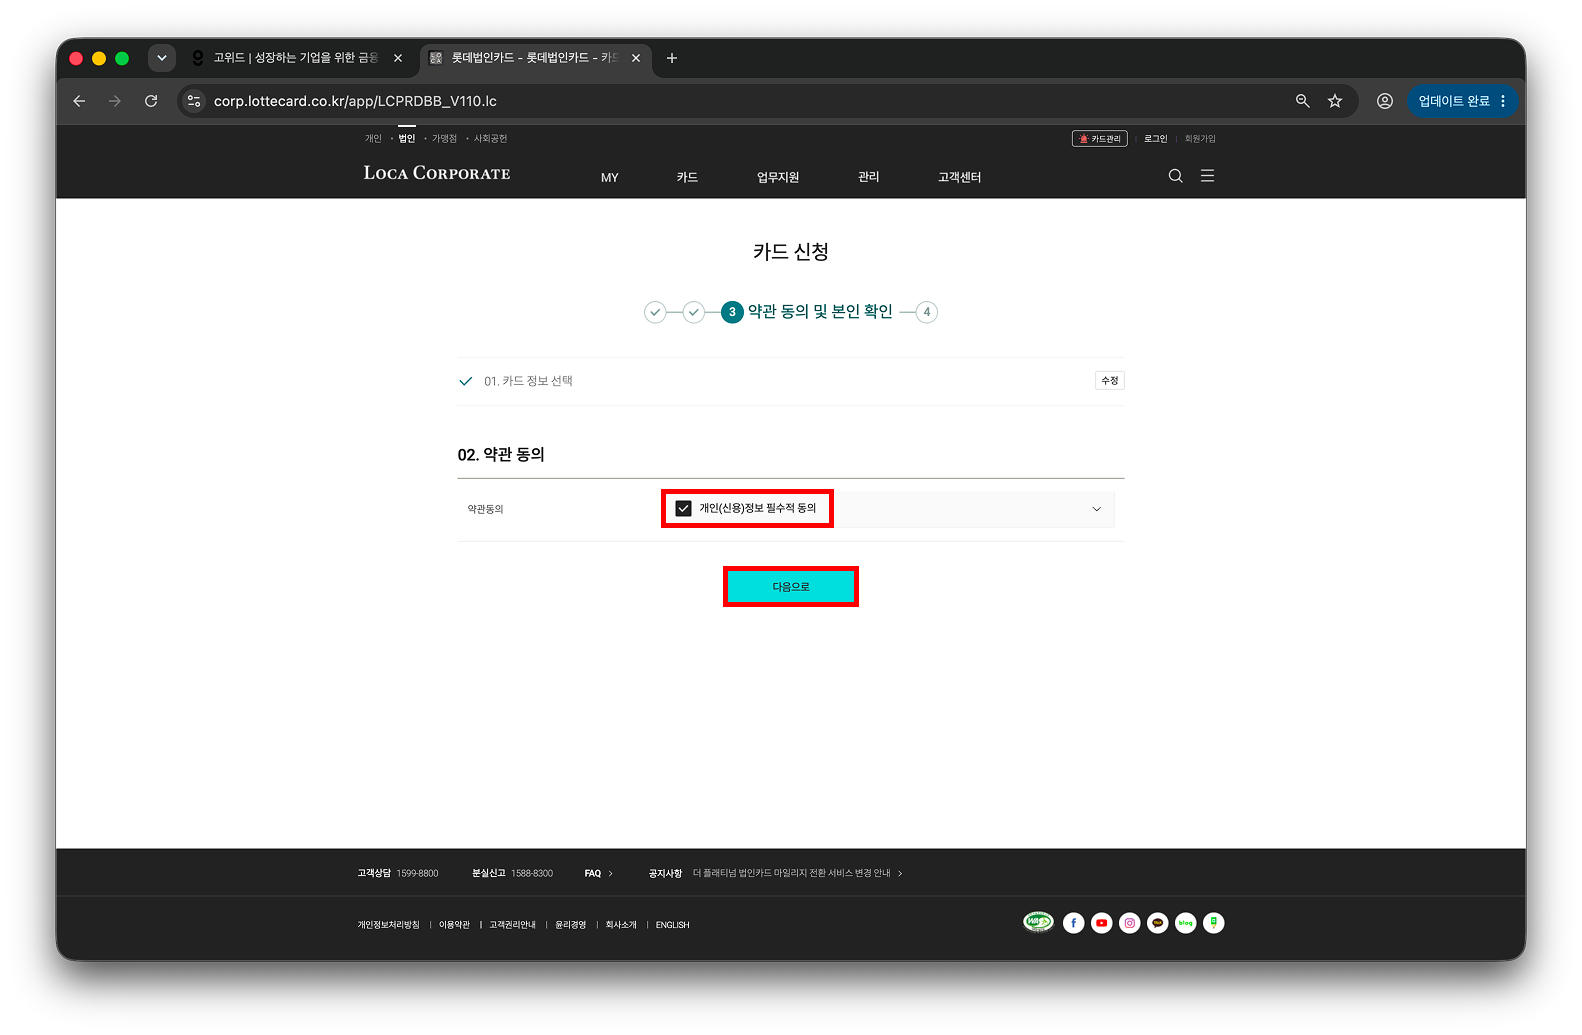Click the WA web accessibility mark in footer
This screenshot has width=1582, height=1035.
(1039, 922)
